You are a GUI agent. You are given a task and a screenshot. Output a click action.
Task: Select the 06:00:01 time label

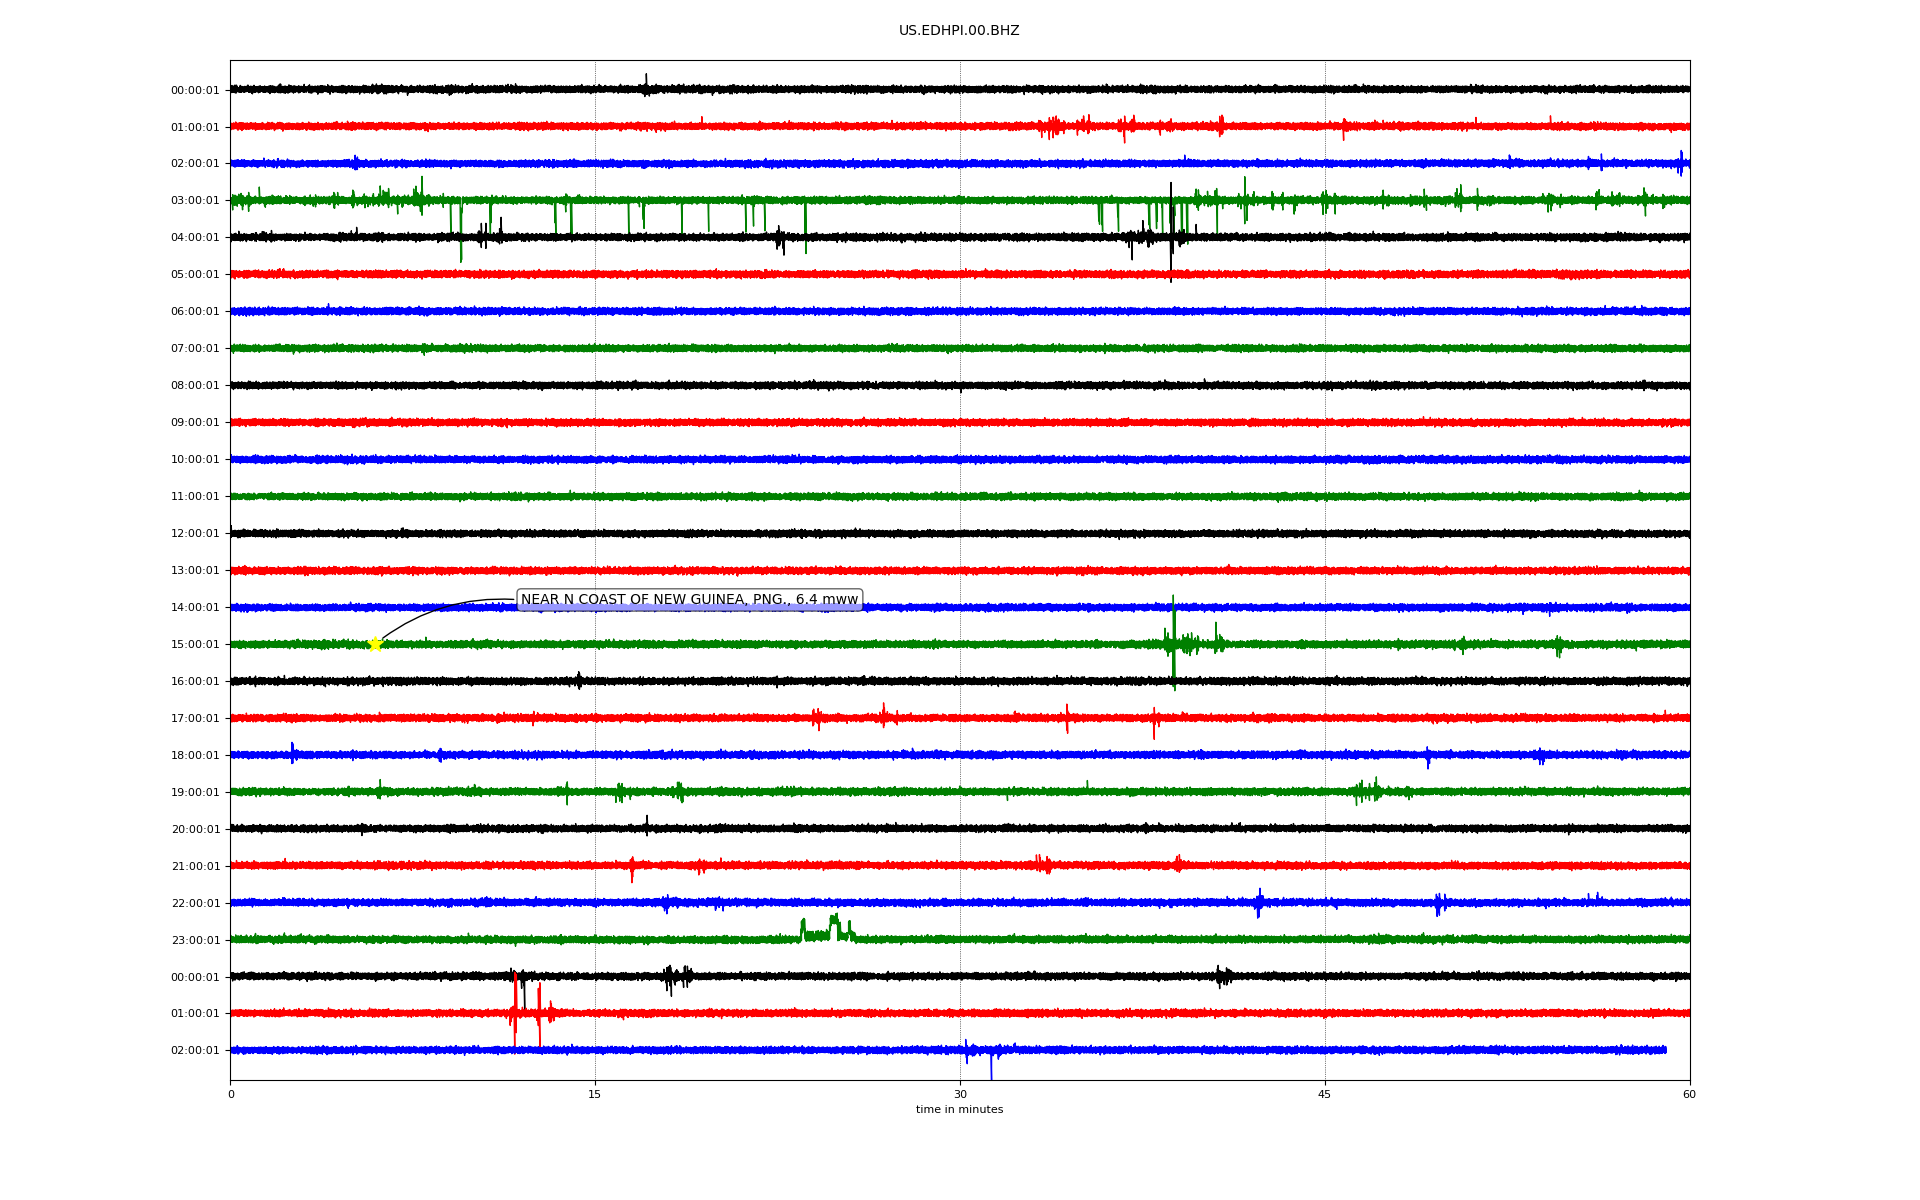(x=195, y=312)
